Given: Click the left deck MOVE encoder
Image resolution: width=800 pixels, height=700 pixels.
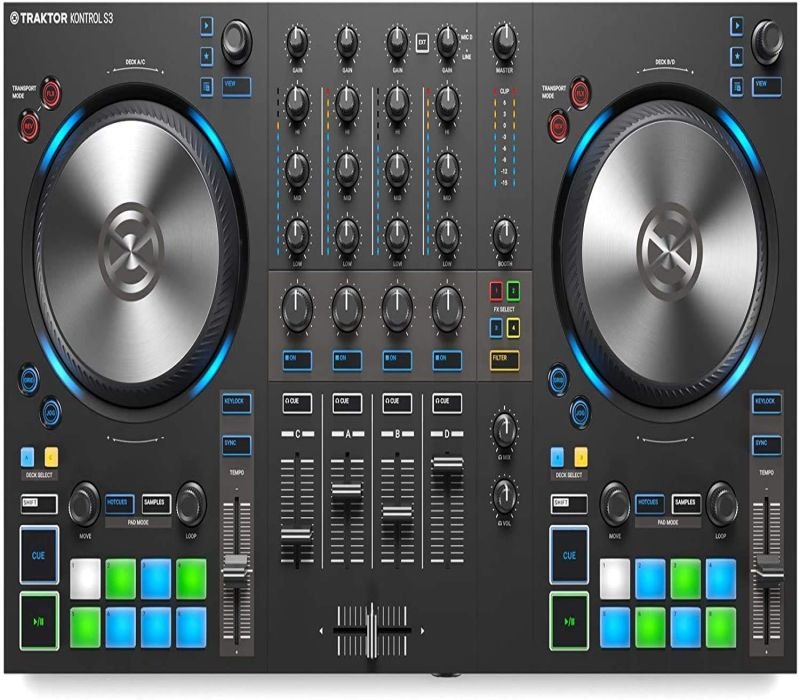Looking at the screenshot, I should (85, 504).
